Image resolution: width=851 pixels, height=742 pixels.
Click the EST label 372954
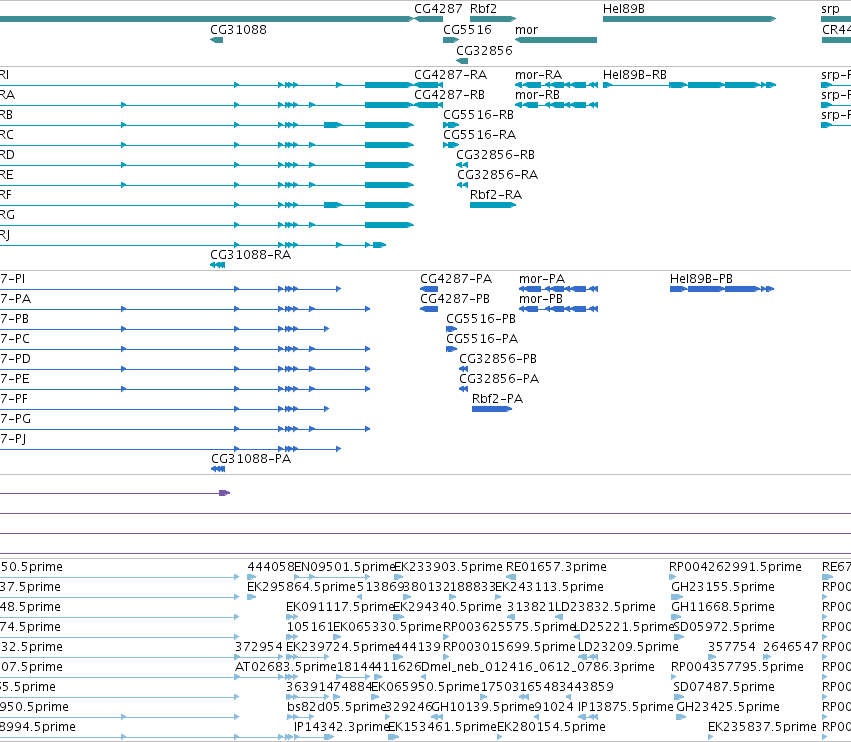pyautogui.click(x=259, y=648)
